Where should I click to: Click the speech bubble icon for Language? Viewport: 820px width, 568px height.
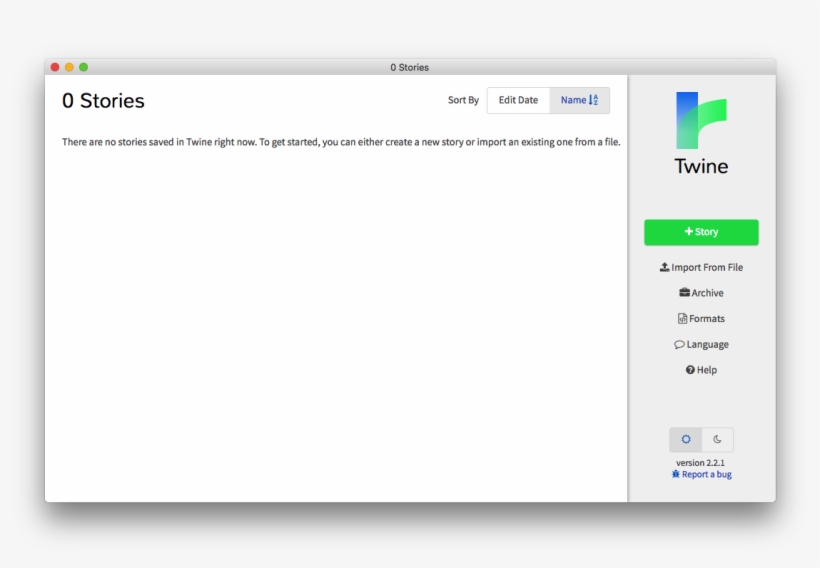679,345
